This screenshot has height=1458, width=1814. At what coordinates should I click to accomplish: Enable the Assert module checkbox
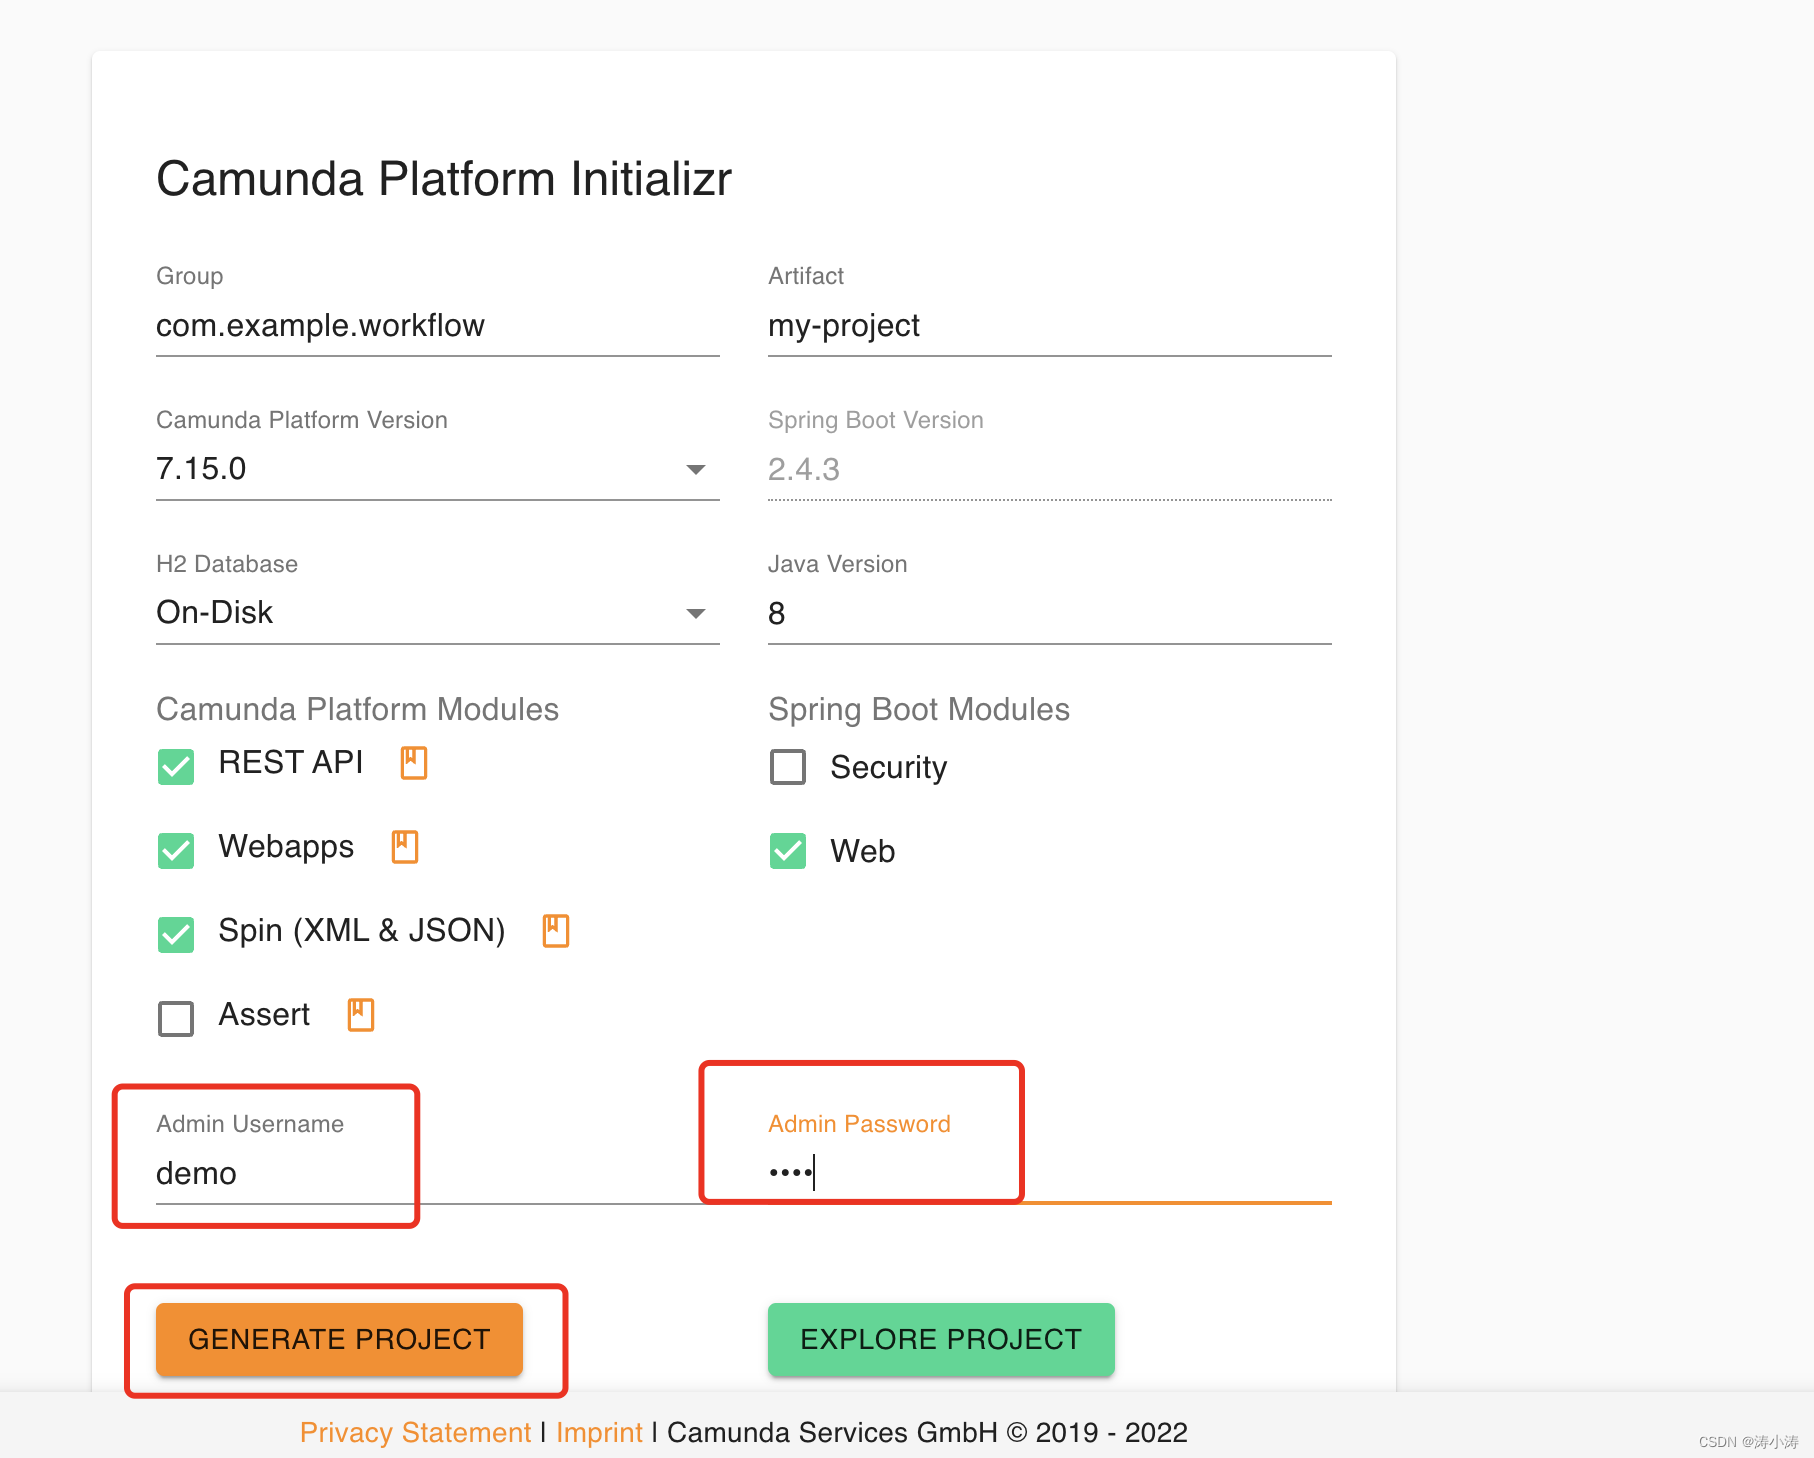click(176, 1019)
